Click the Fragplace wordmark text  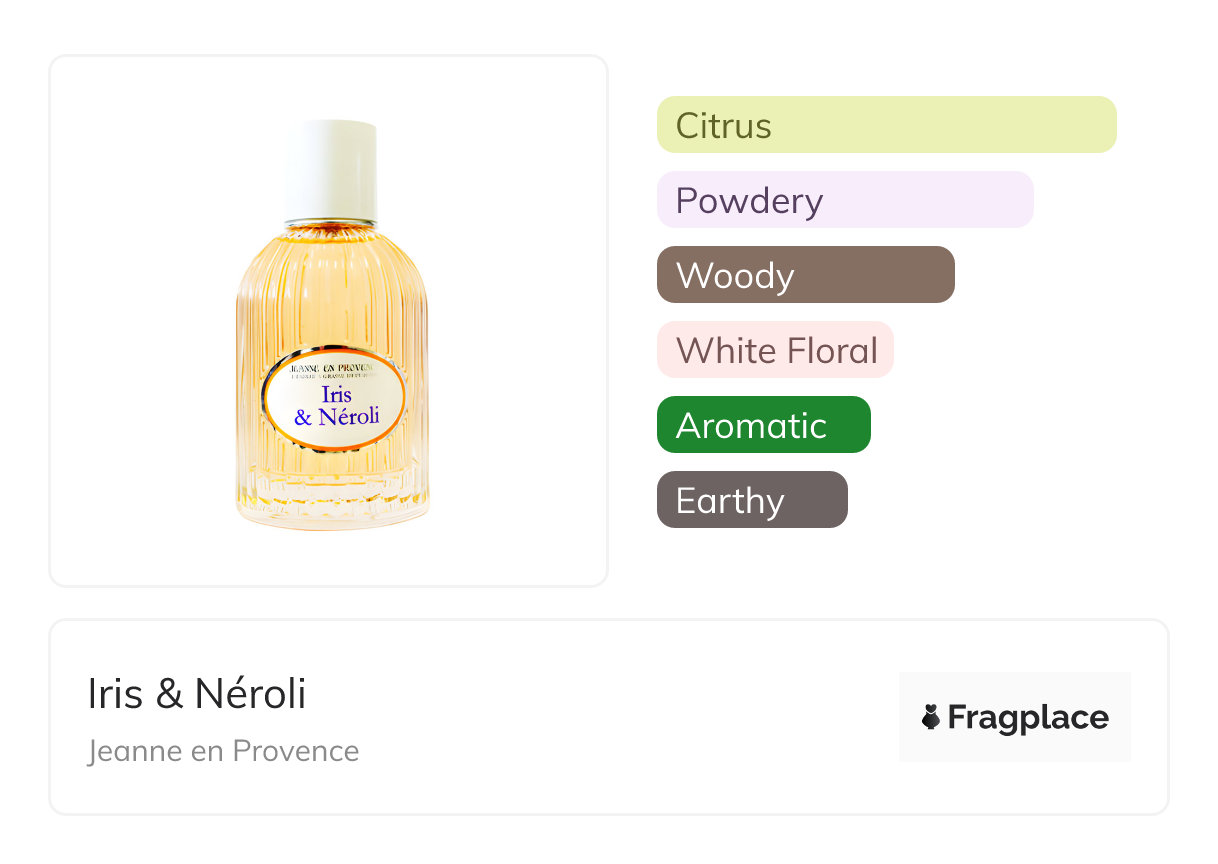point(1028,717)
